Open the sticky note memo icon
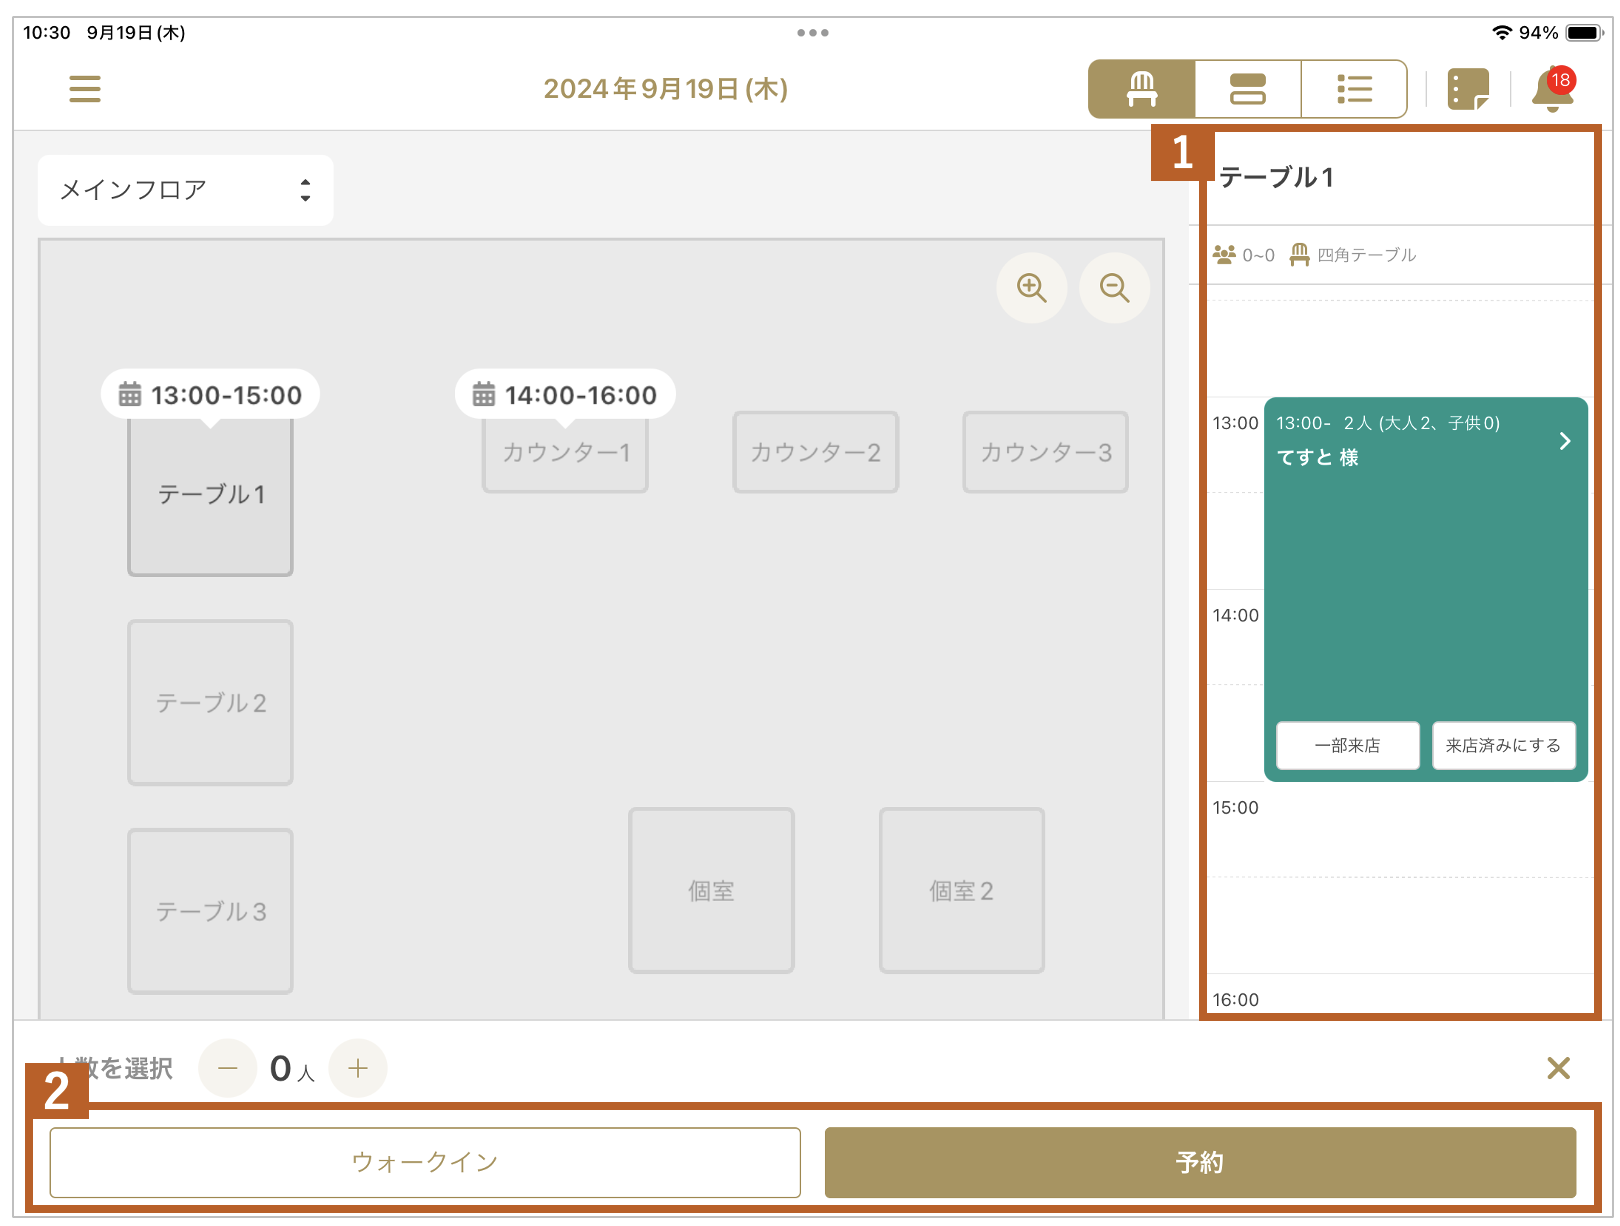1620x1226 pixels. [1467, 89]
